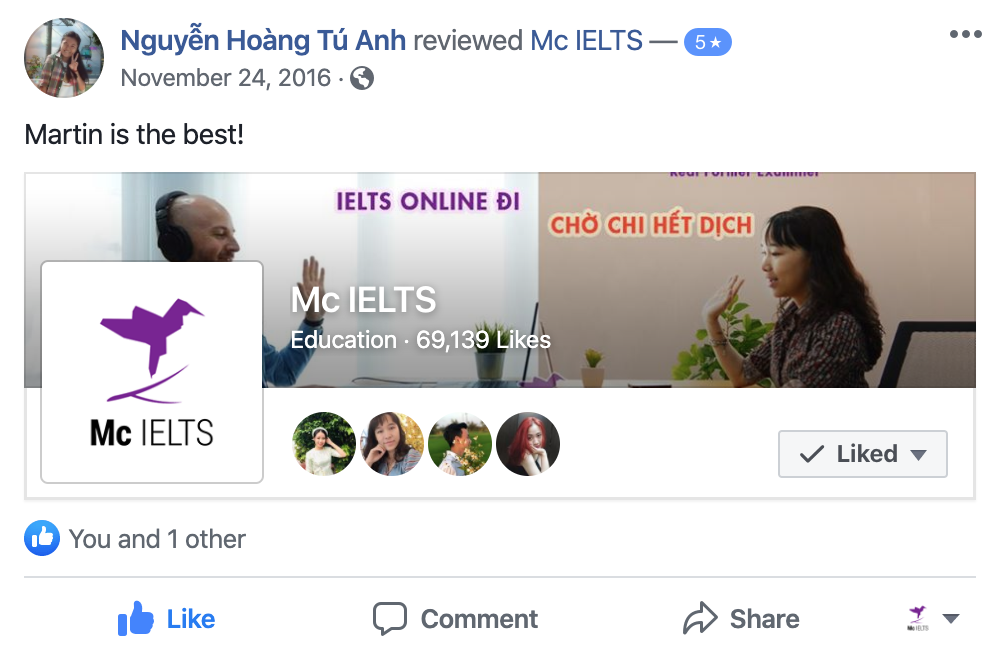Toggle the Like button on the post

tap(166, 618)
